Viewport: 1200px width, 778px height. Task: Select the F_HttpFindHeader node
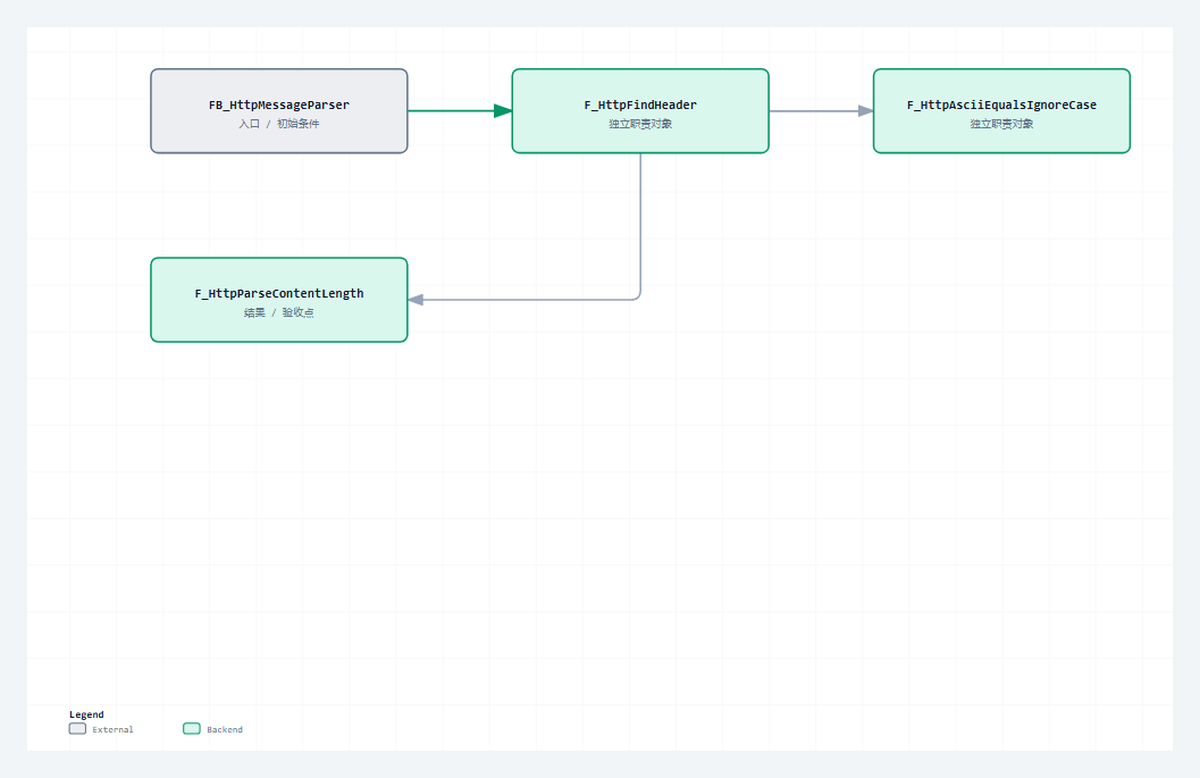click(x=640, y=111)
